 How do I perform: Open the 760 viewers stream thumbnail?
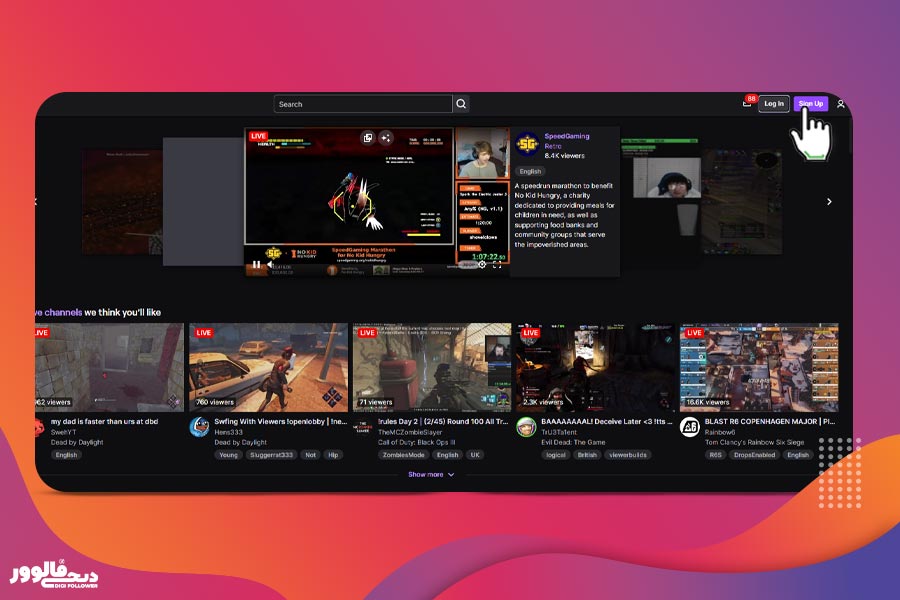tap(269, 367)
